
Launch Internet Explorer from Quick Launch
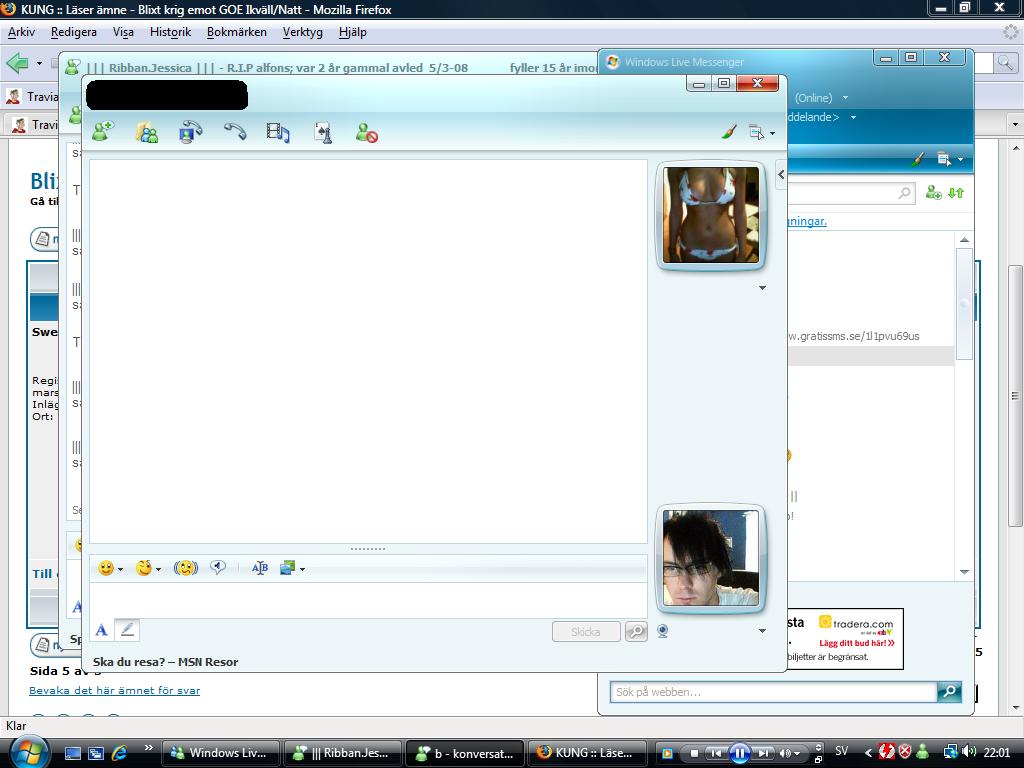tap(119, 753)
